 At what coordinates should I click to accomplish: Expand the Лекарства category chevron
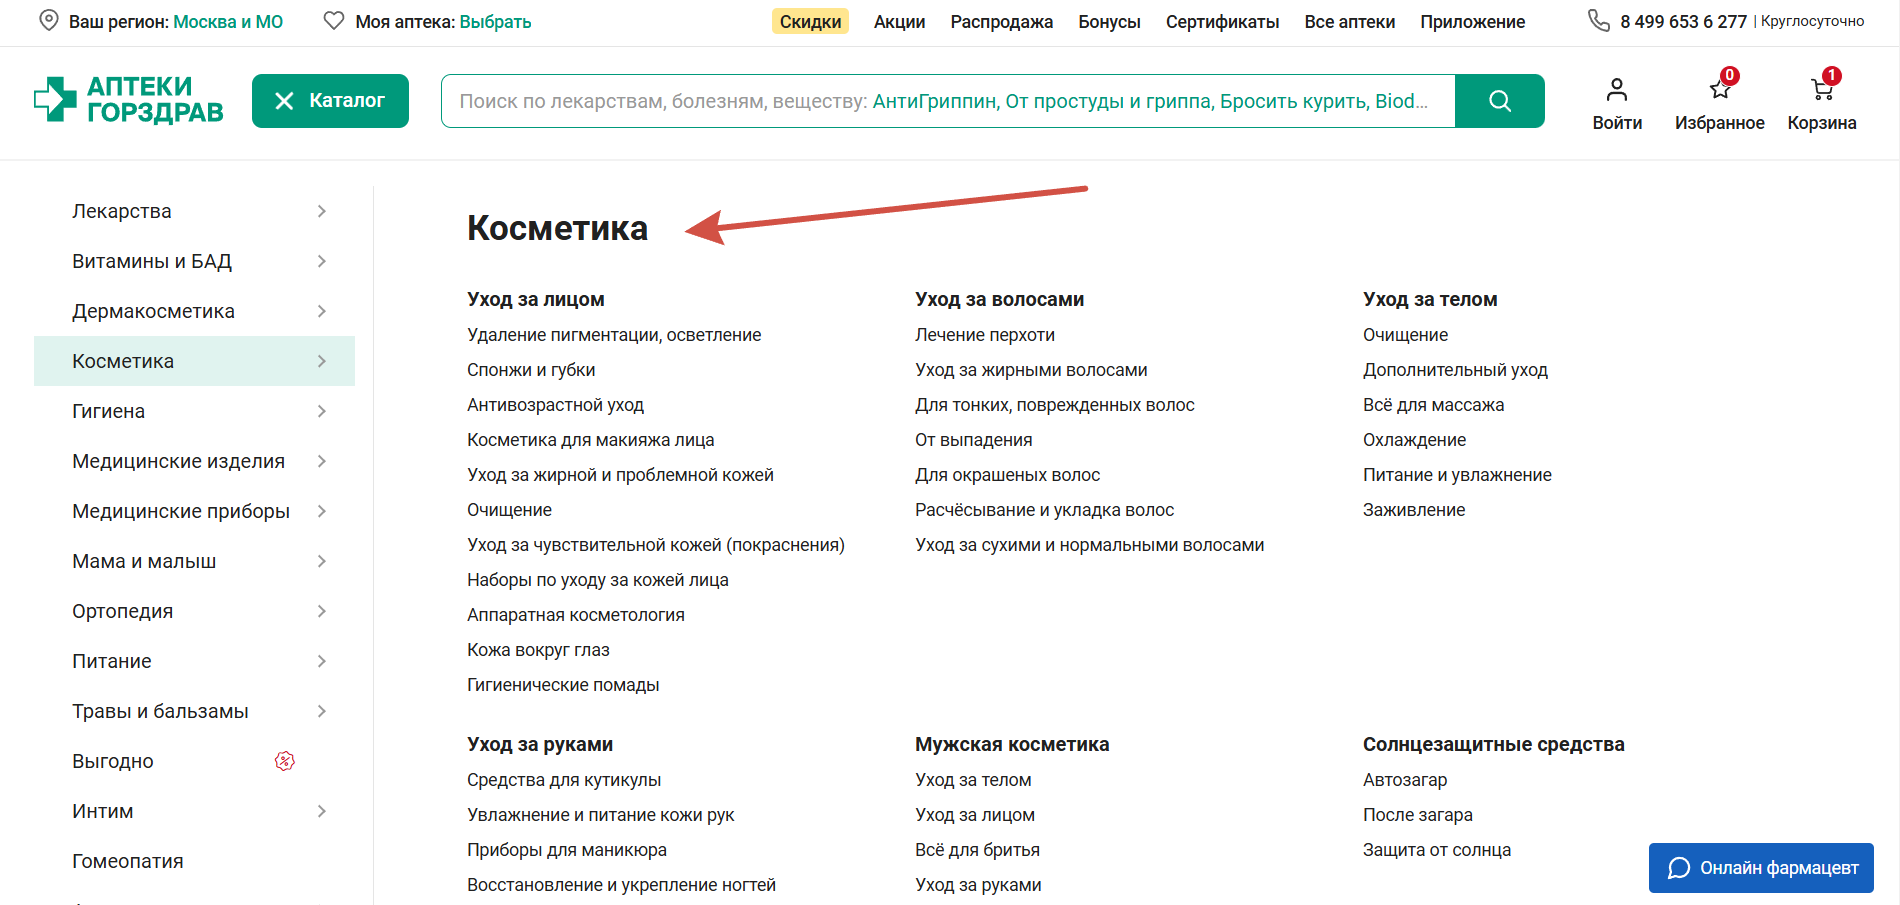(x=322, y=211)
